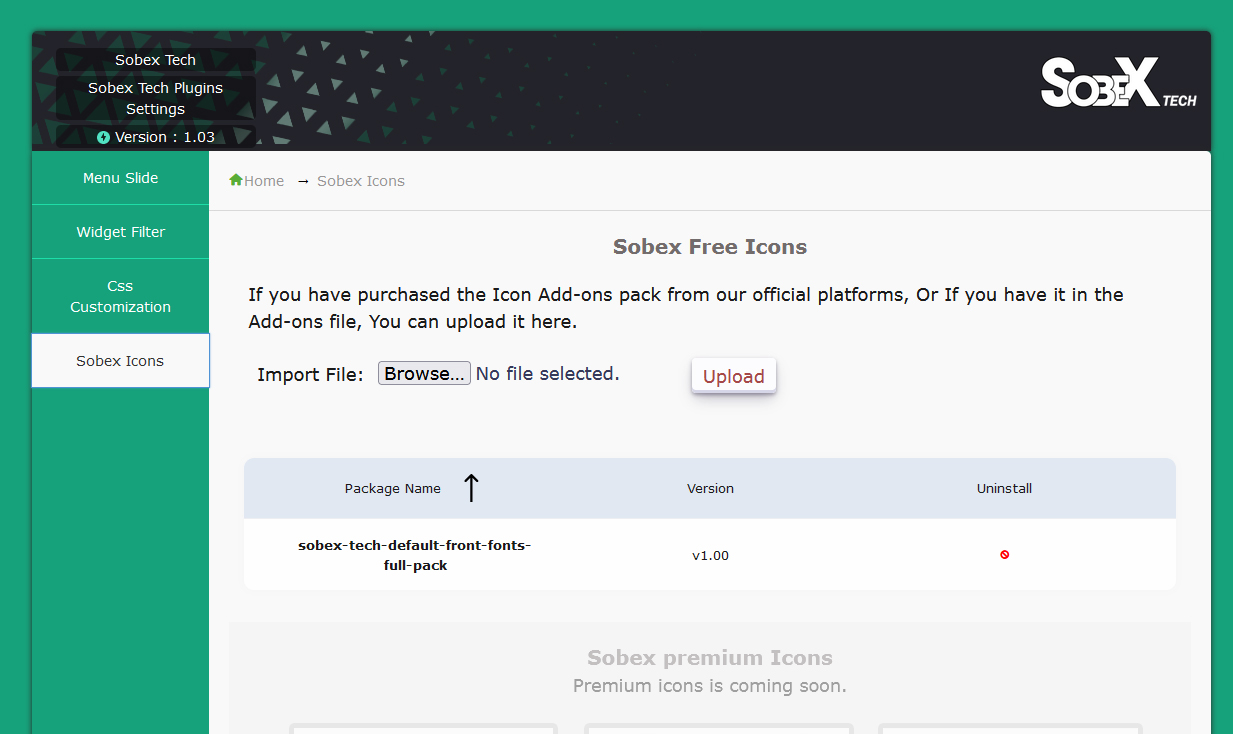
Task: Open the Menu Slide tab
Action: [121, 178]
